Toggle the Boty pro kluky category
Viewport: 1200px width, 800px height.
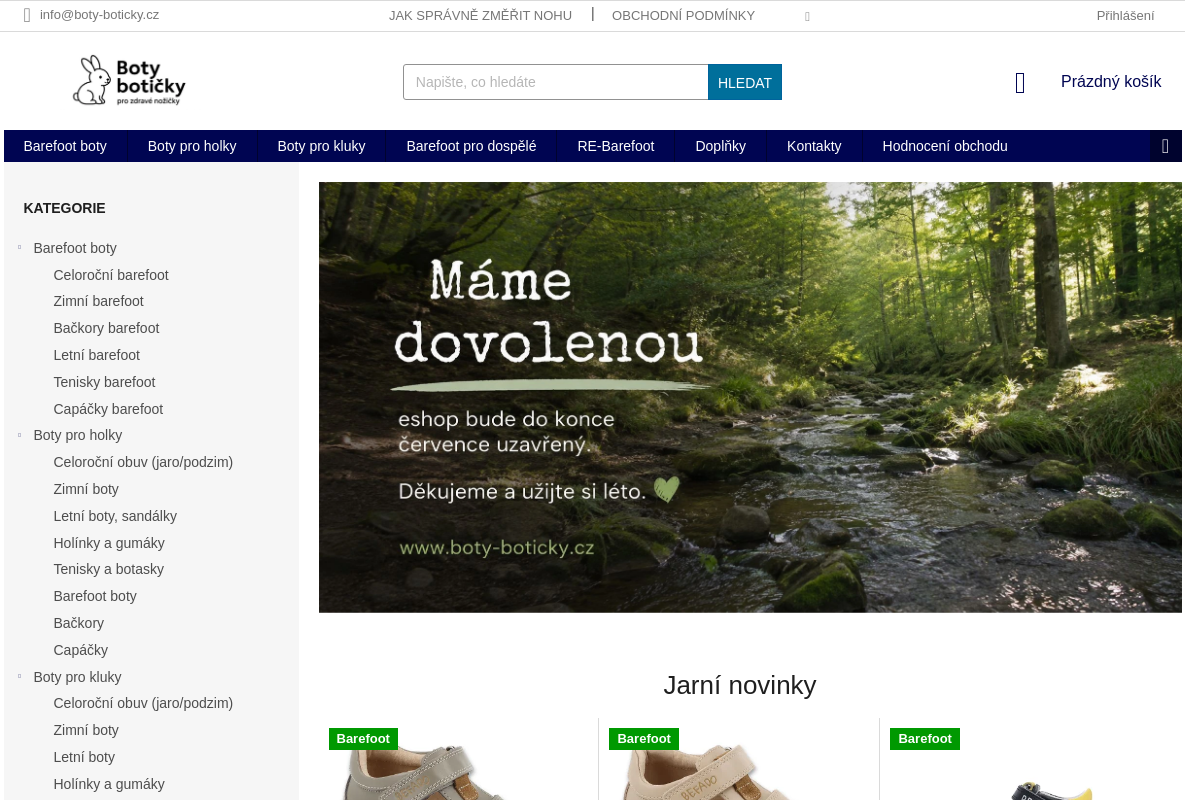click(x=19, y=676)
